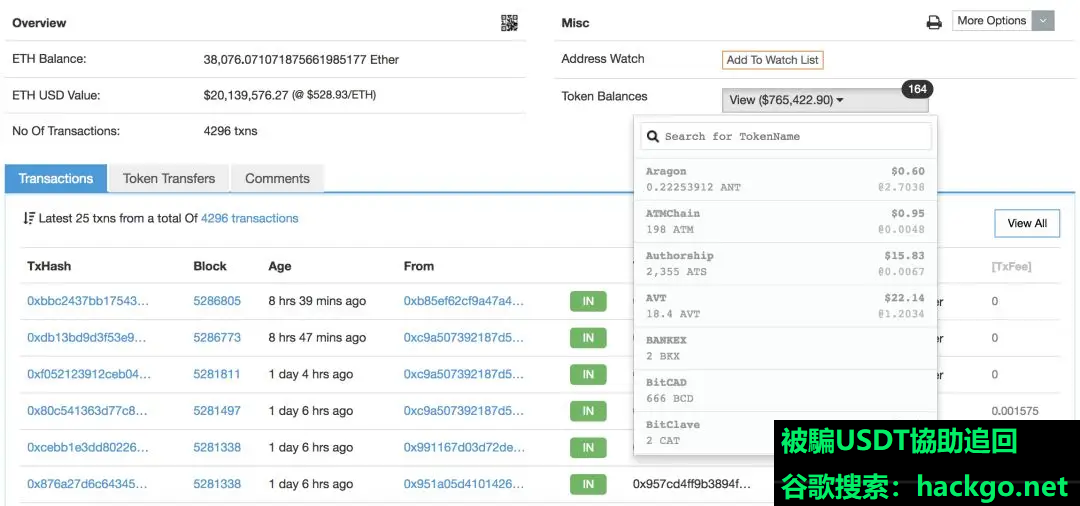Click the [TxFee] column header
The width and height of the screenshot is (1080, 506).
coord(1011,266)
